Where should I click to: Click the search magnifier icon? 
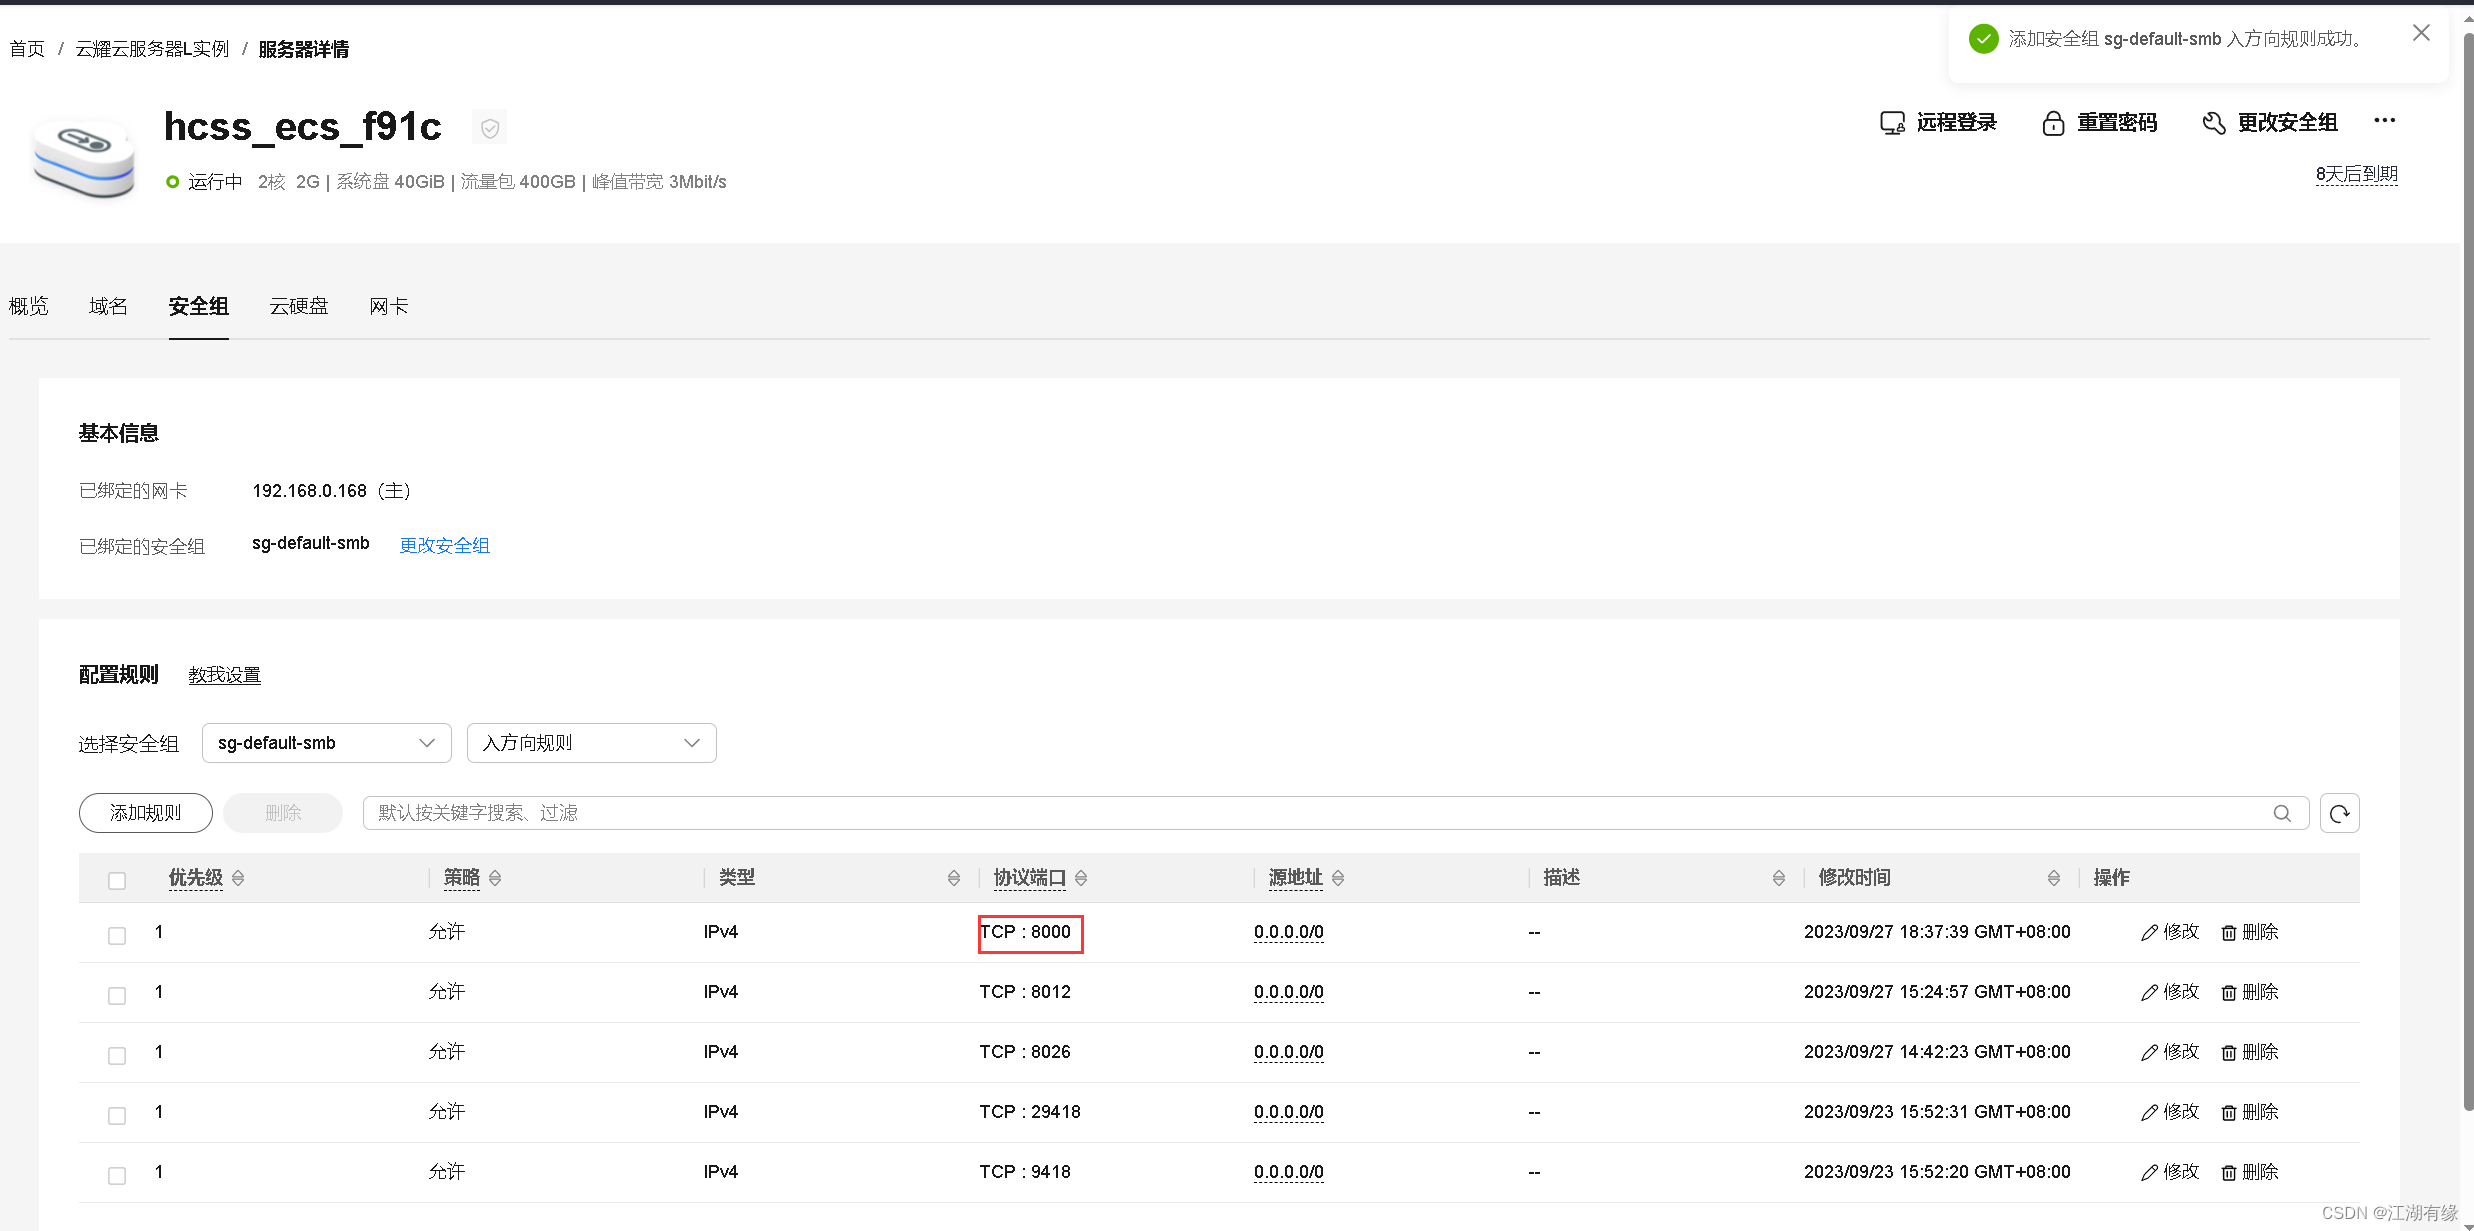(2282, 813)
